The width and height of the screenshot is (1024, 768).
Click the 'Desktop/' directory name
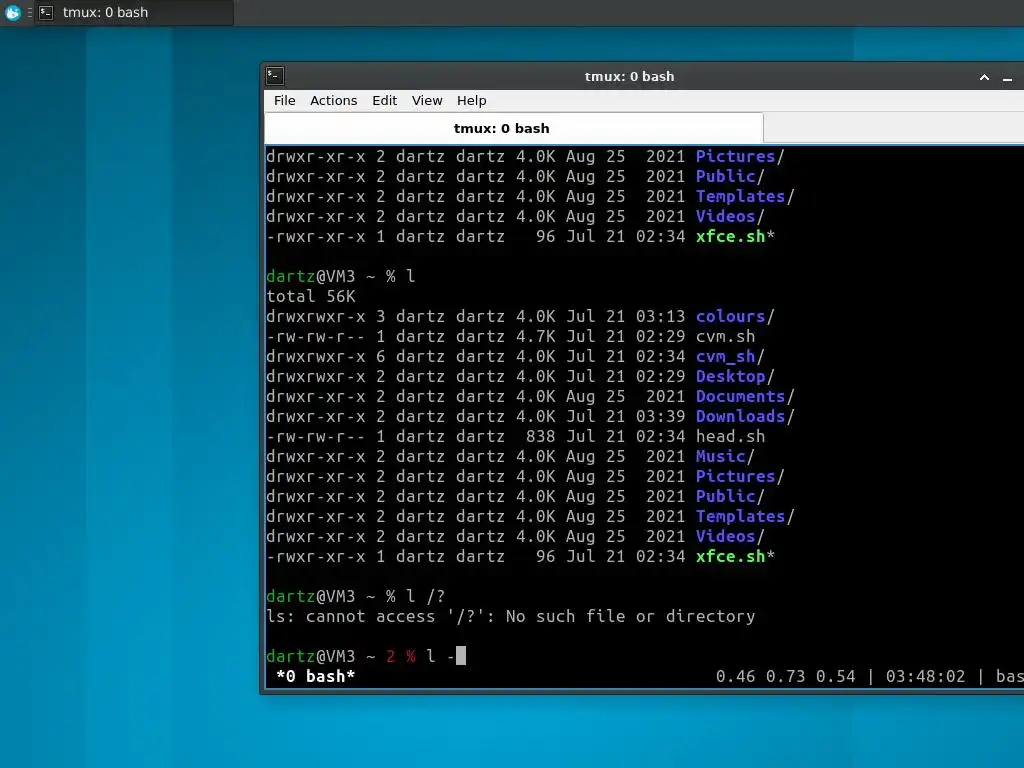pos(735,377)
